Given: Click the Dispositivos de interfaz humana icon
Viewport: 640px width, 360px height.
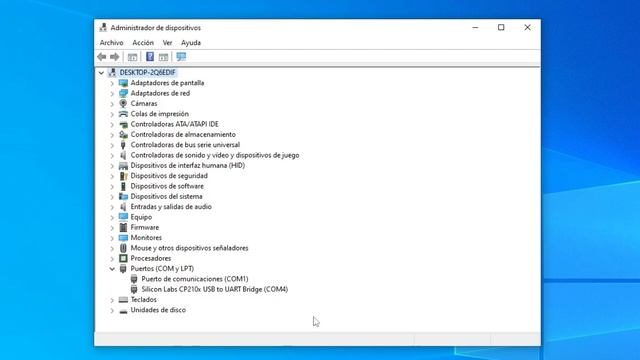Looking at the screenshot, I should coord(123,165).
